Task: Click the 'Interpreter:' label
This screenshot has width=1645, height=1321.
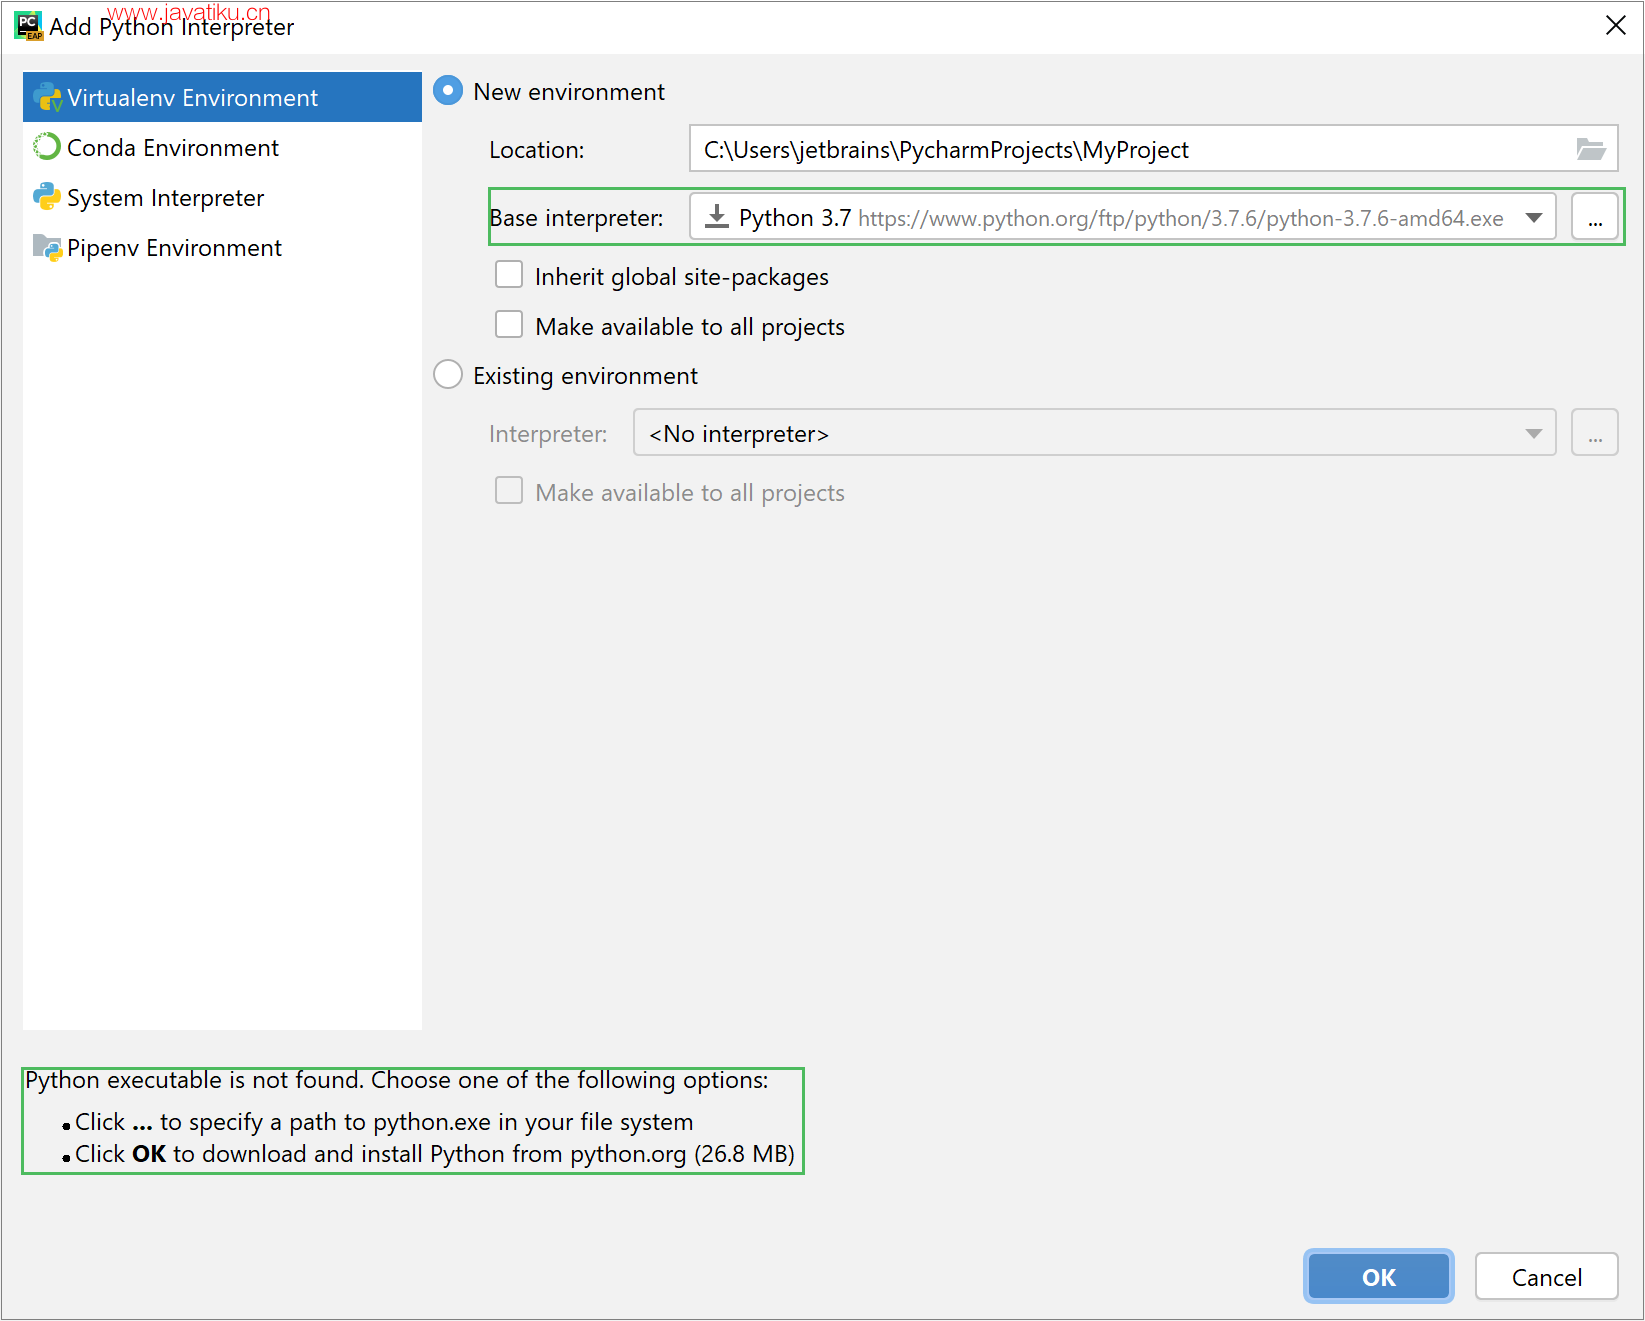Action: tap(548, 434)
